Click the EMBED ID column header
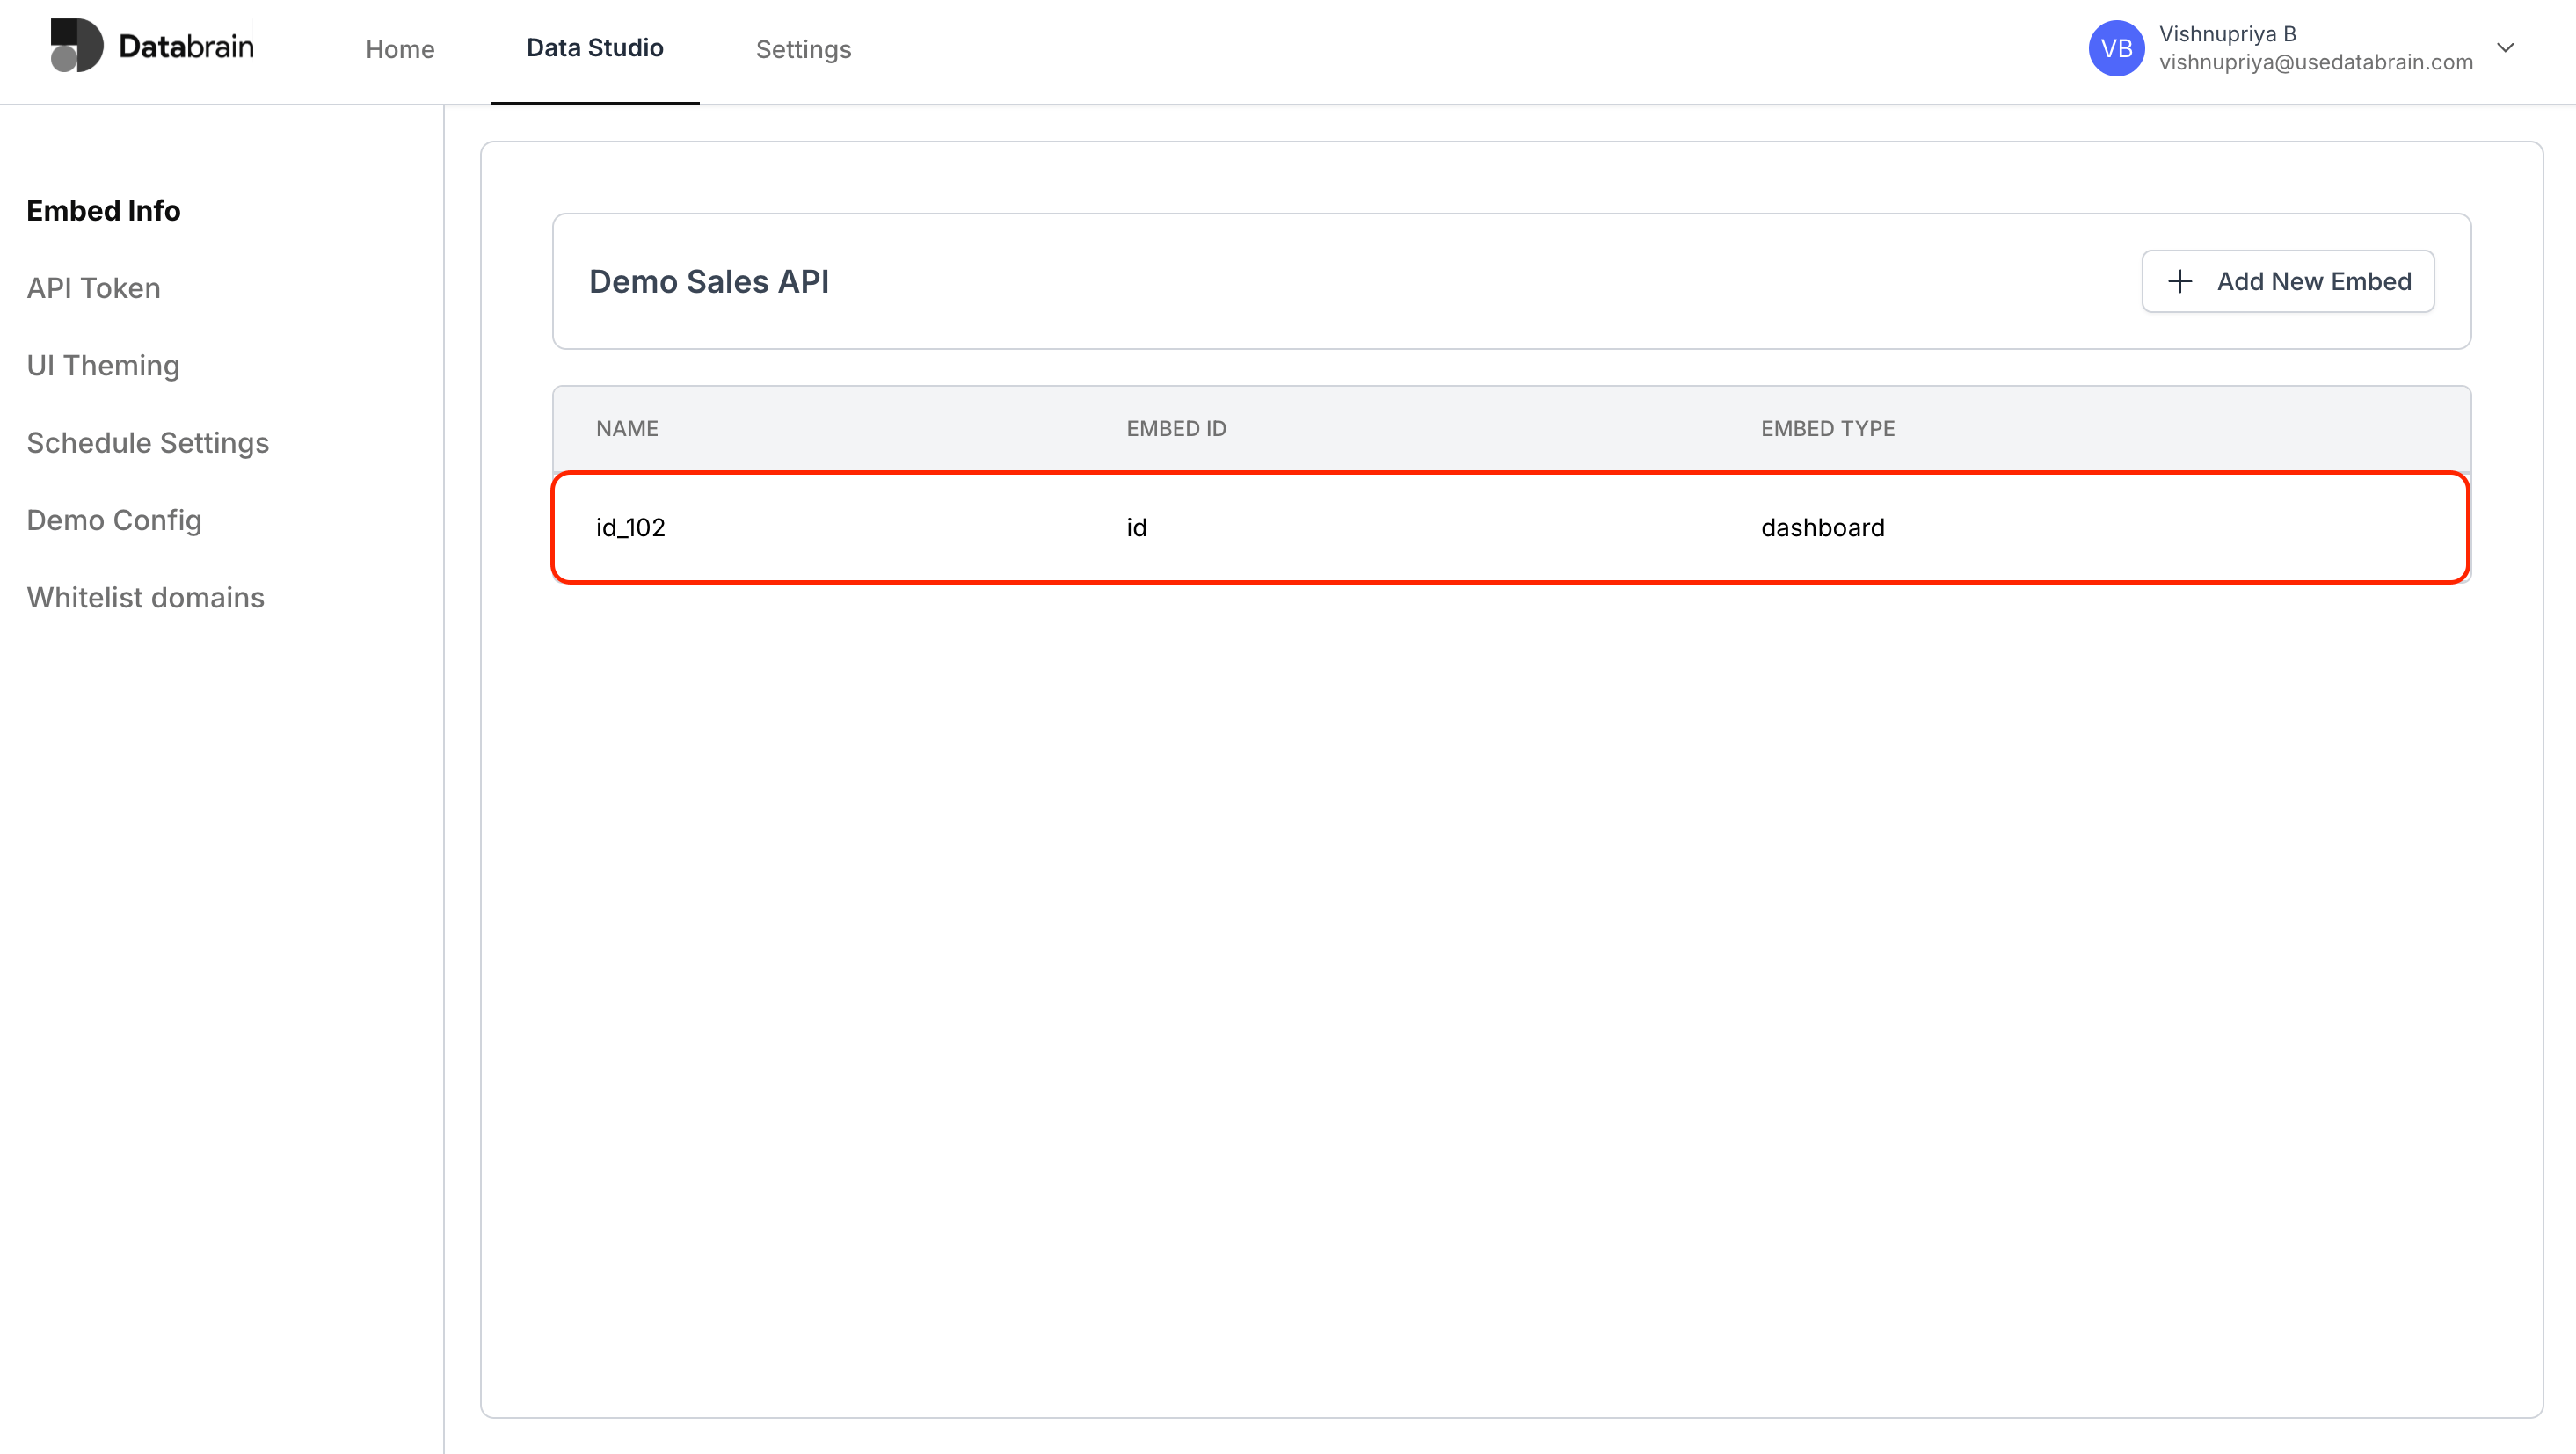The image size is (2576, 1454). (x=1176, y=428)
